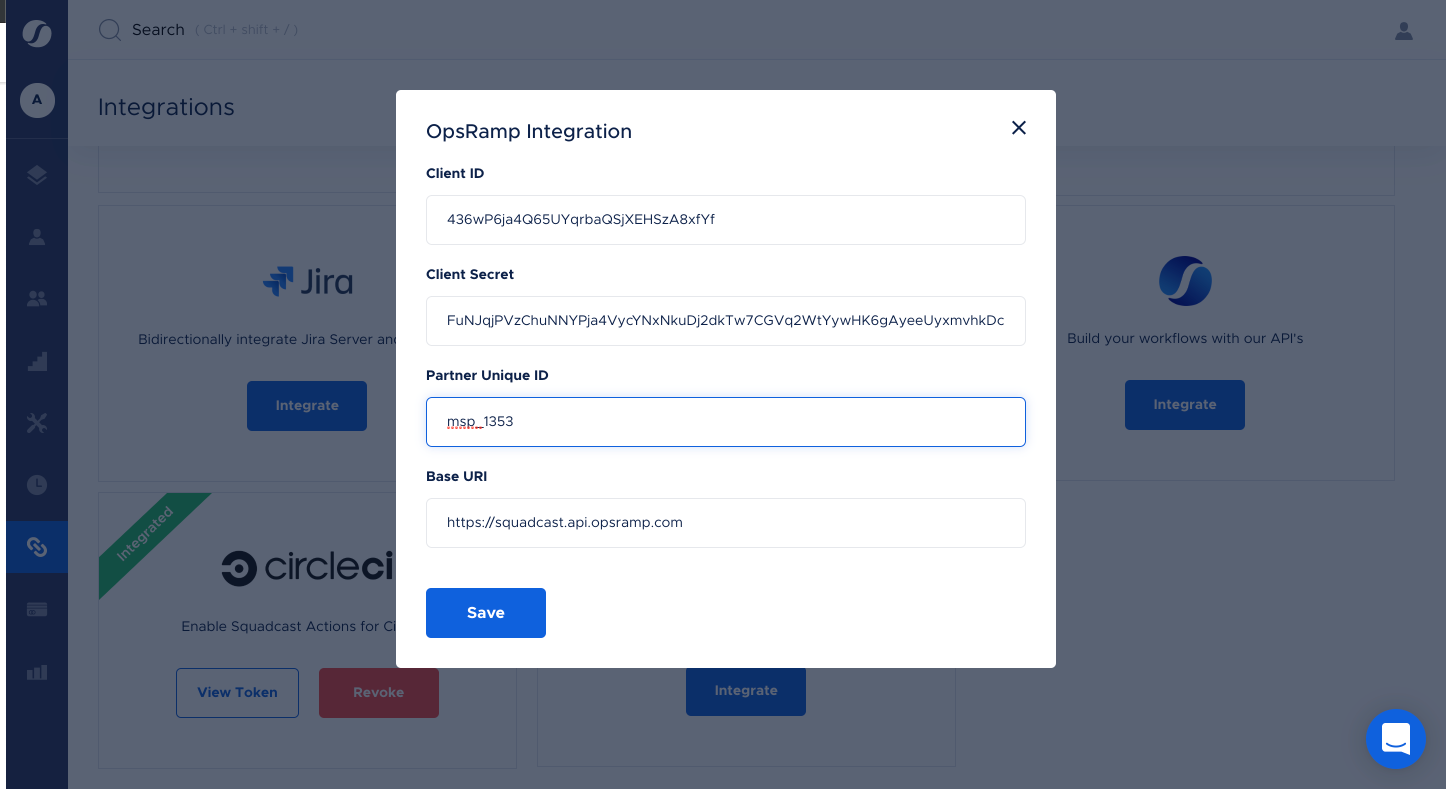Click View Token on the CircleCI card
This screenshot has width=1446, height=789.
coord(237,693)
